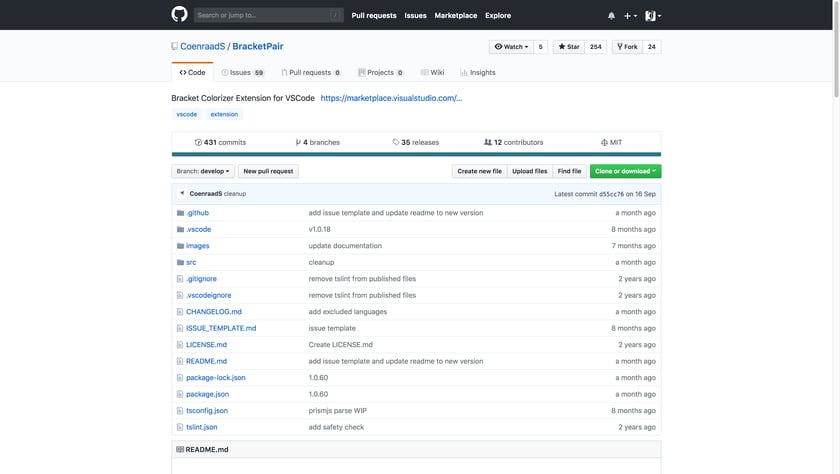Star the repository
This screenshot has width=840, height=474.
point(569,47)
